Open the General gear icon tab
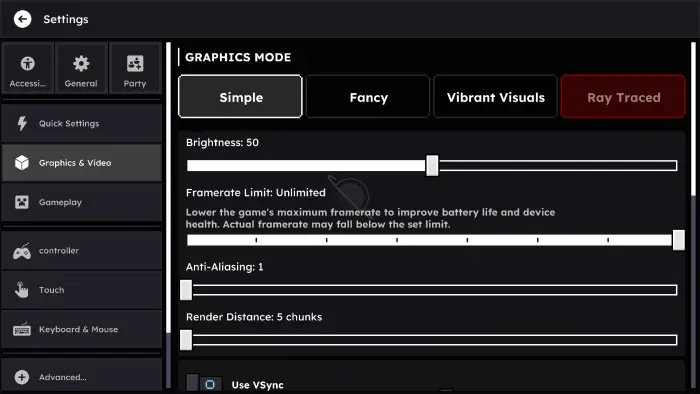The height and width of the screenshot is (394, 700). 81,63
